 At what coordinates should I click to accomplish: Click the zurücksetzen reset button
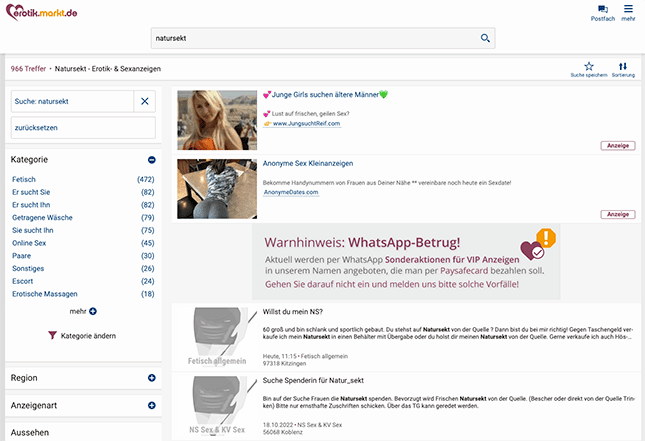pos(83,127)
